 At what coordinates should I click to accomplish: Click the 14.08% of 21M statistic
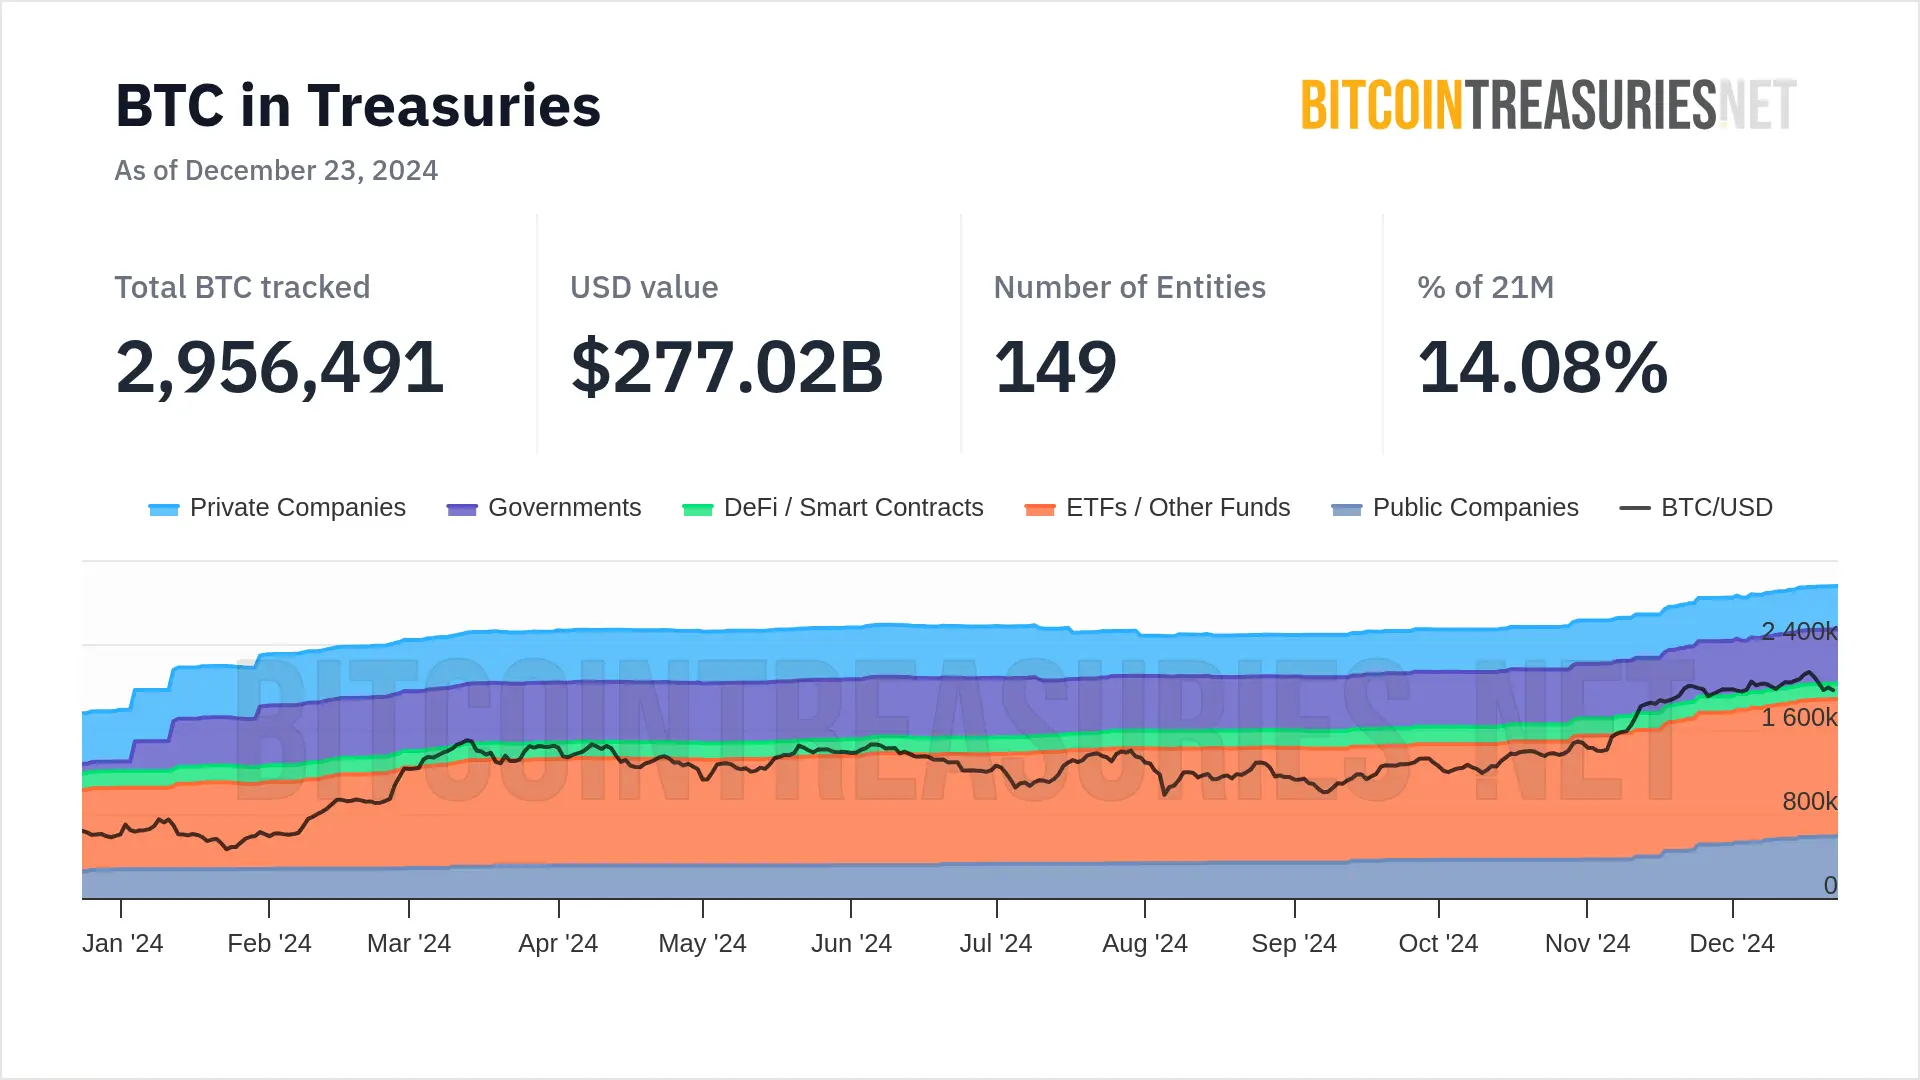(x=1543, y=367)
